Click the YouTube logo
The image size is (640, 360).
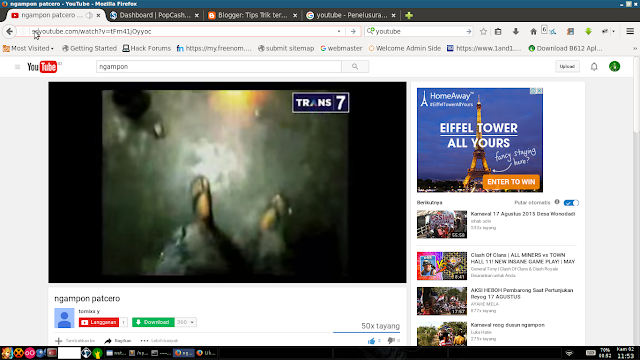(42, 67)
